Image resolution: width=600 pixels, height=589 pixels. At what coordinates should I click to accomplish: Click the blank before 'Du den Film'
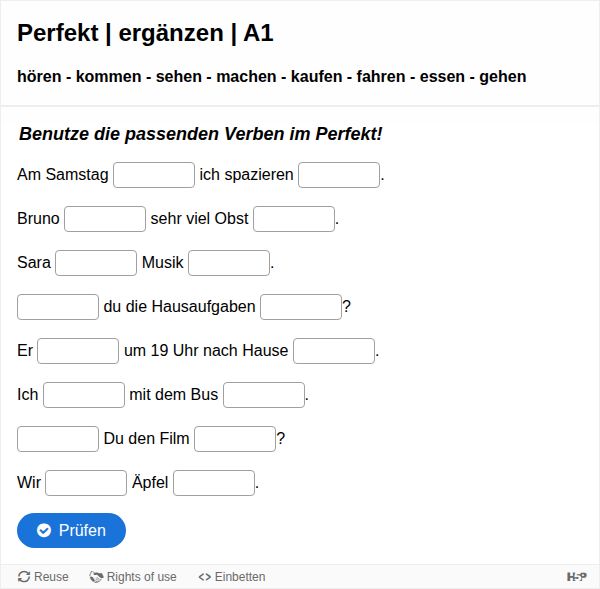[58, 439]
